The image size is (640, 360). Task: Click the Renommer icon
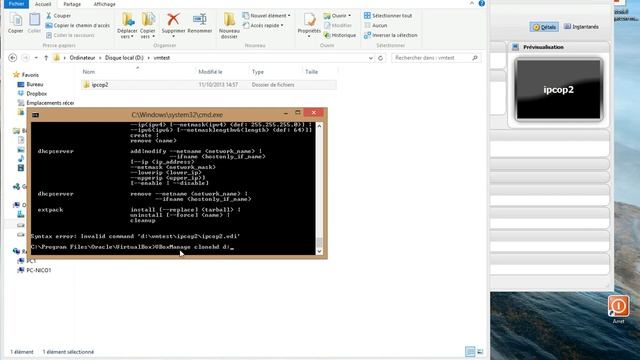(200, 20)
